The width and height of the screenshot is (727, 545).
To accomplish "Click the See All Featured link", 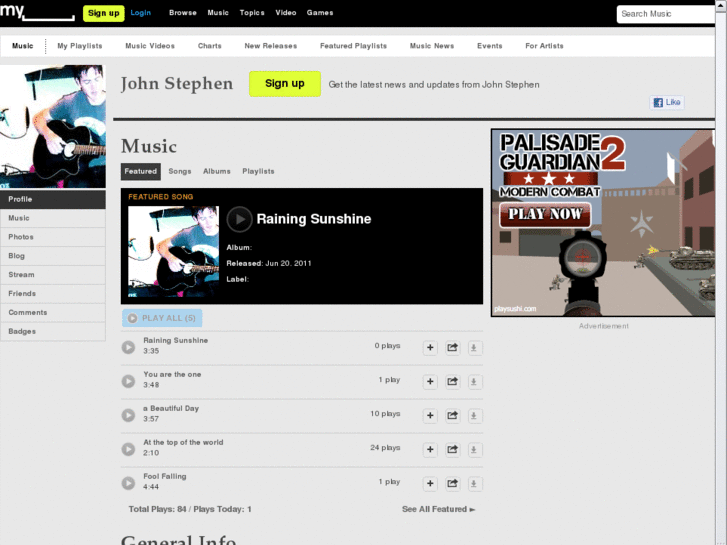I will coord(438,509).
